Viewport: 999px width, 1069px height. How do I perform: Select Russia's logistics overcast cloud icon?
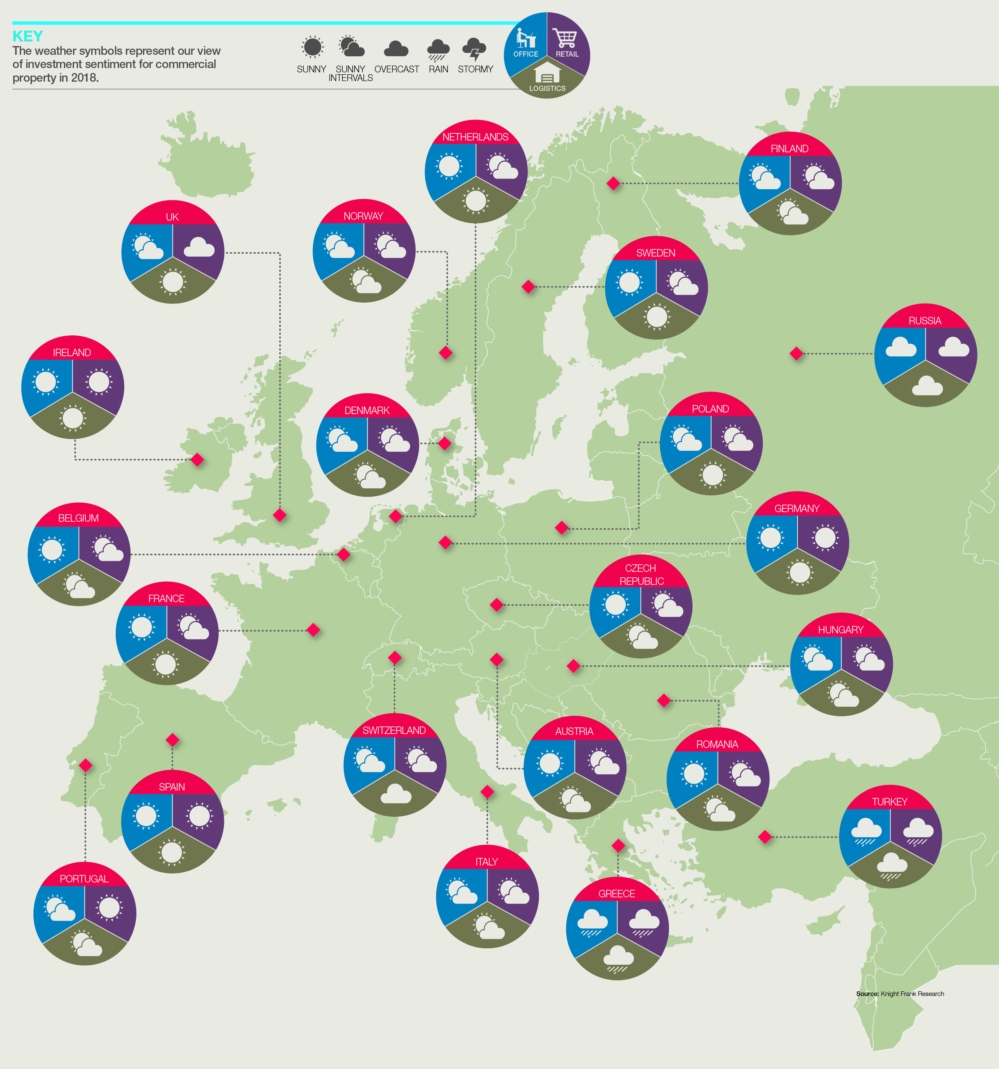point(926,385)
